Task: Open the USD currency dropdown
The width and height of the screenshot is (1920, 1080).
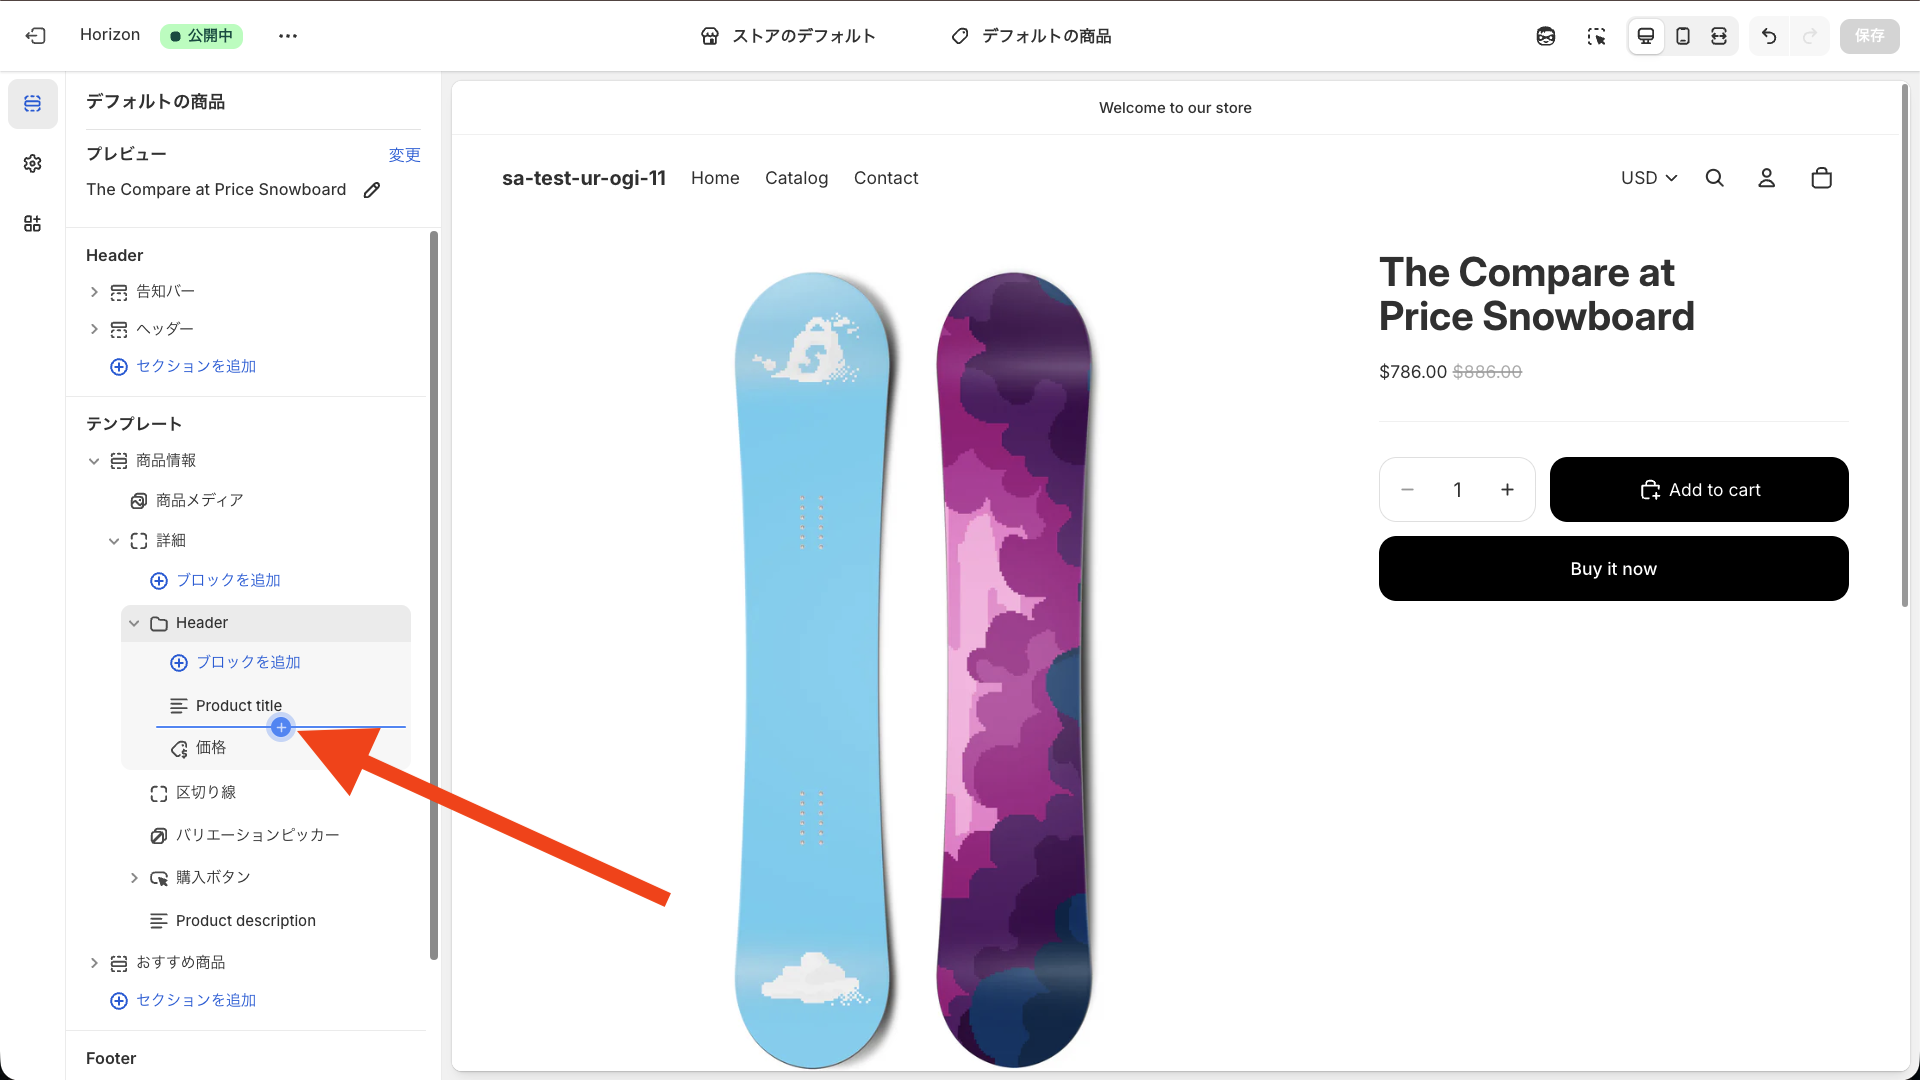Action: tap(1648, 178)
